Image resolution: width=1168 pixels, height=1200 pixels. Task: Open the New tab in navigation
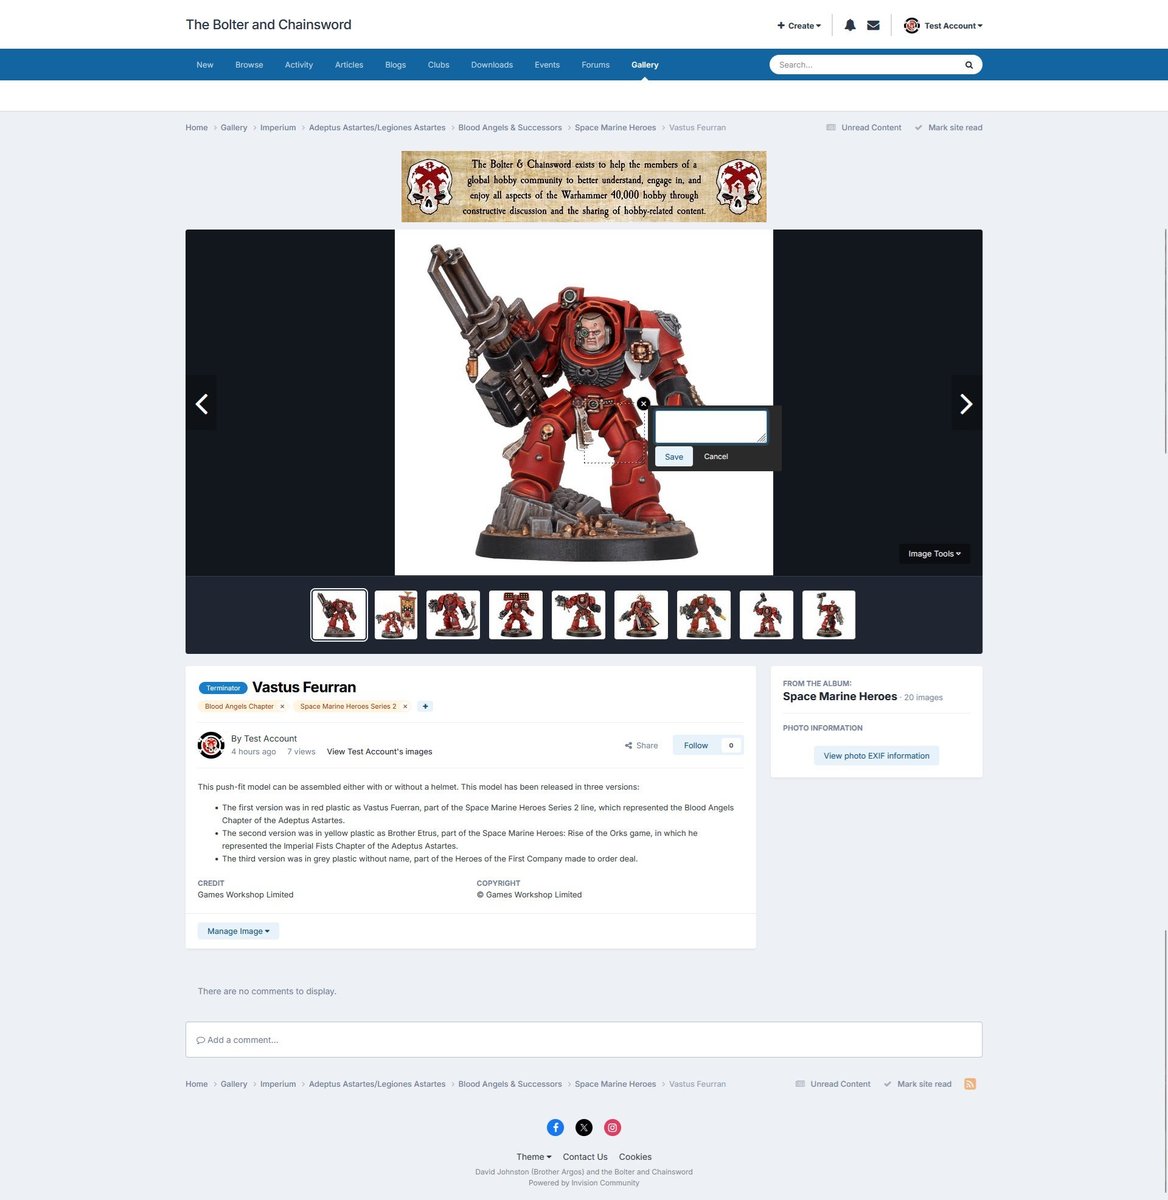tap(205, 65)
